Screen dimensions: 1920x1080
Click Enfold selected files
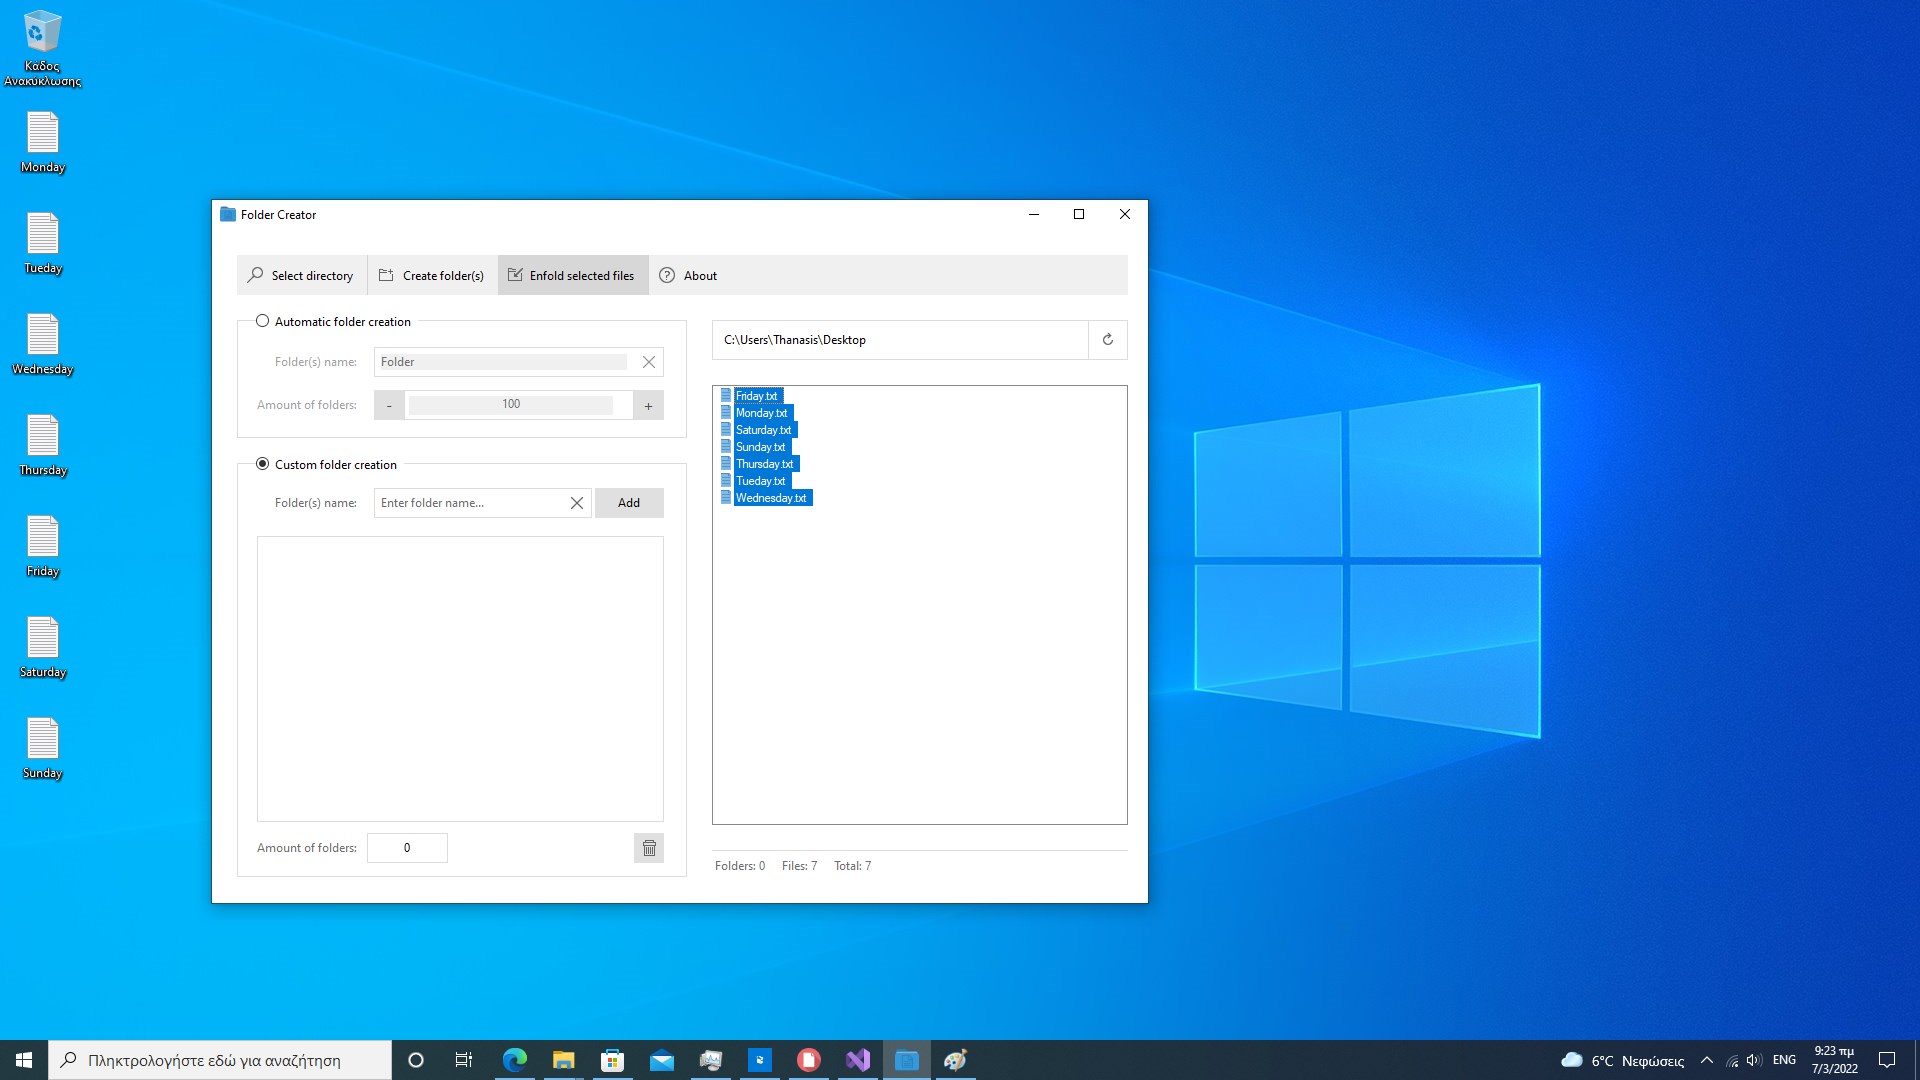click(572, 276)
